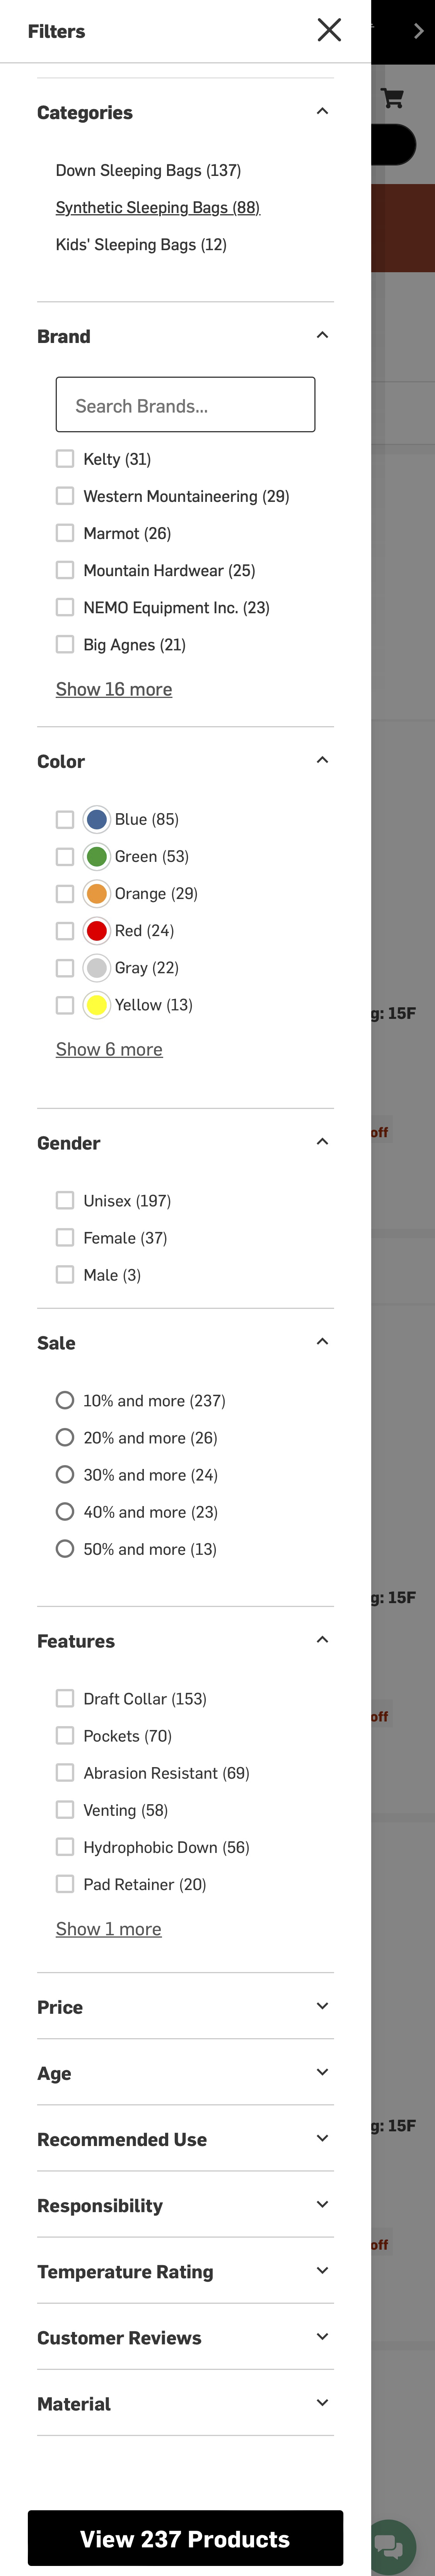
Task: Click the next arrow in top banner
Action: point(418,31)
